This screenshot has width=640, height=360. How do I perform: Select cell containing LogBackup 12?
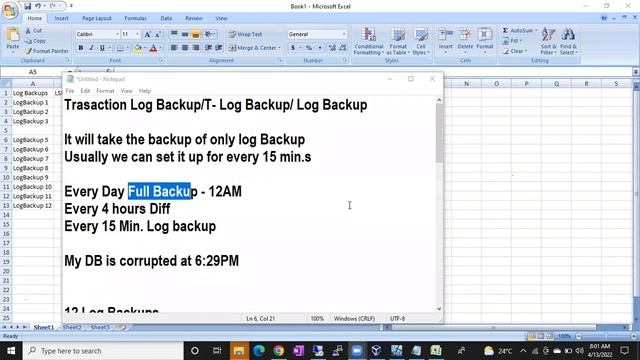[x=33, y=205]
